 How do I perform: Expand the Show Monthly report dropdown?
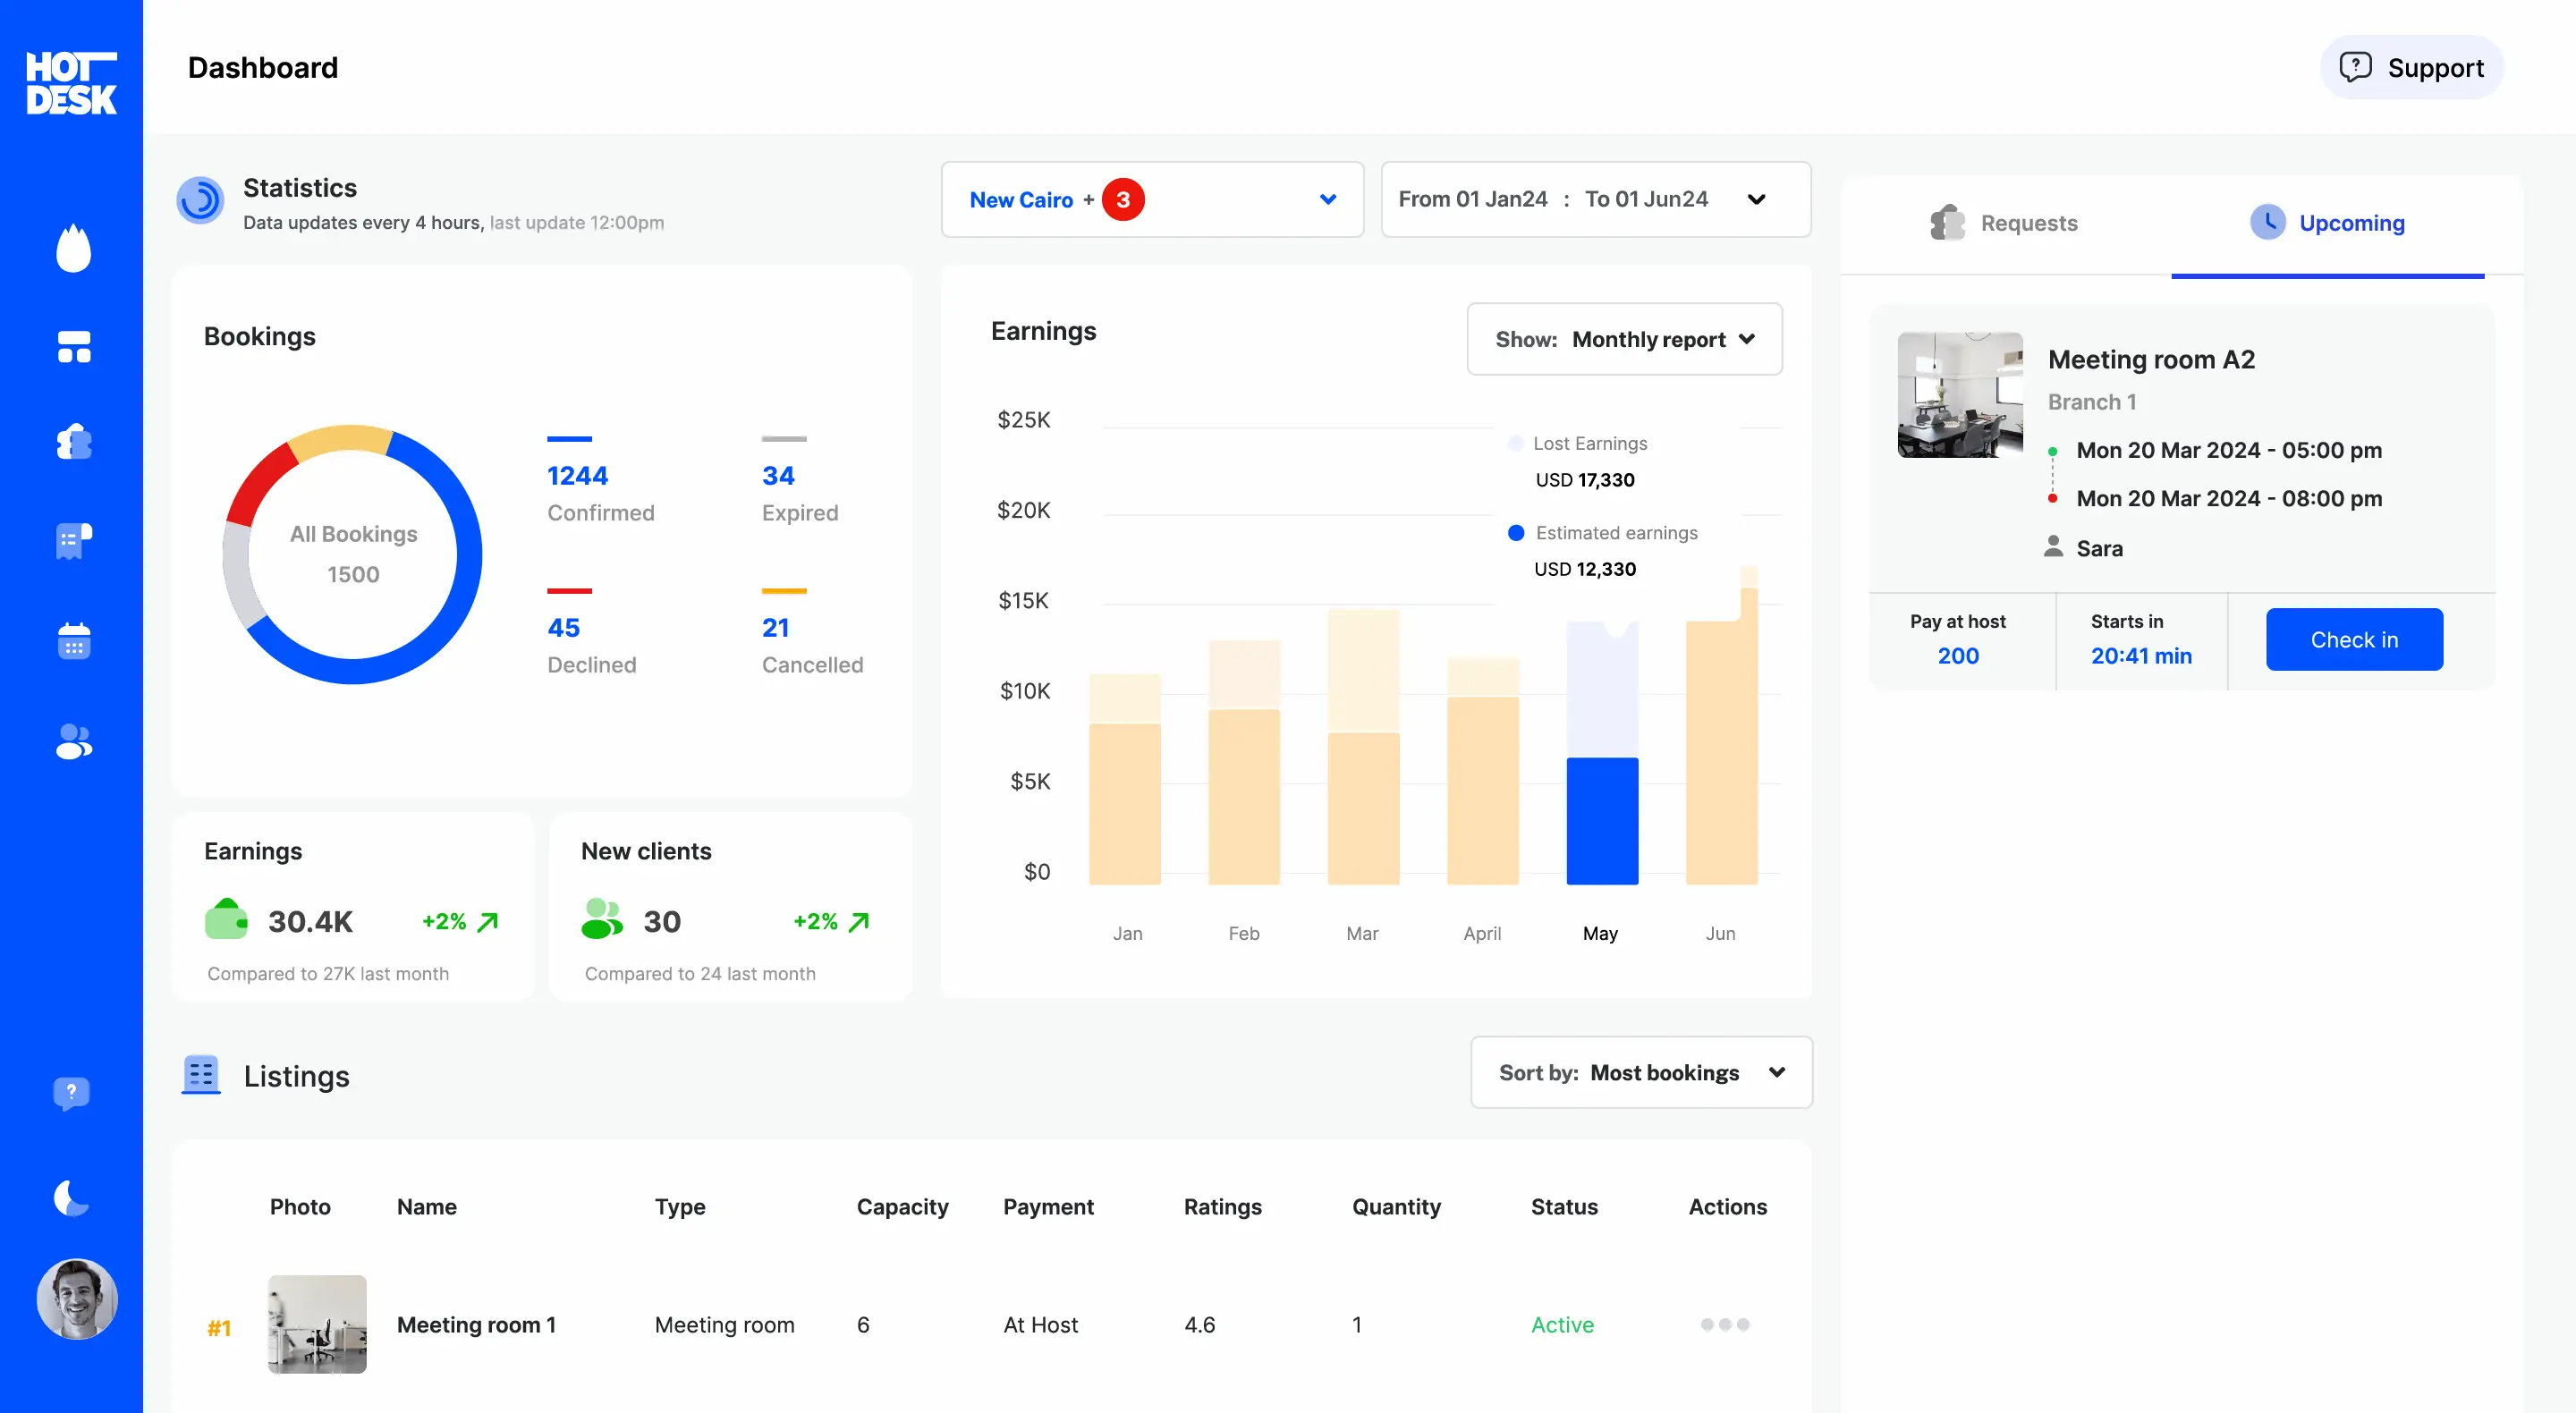1624,339
